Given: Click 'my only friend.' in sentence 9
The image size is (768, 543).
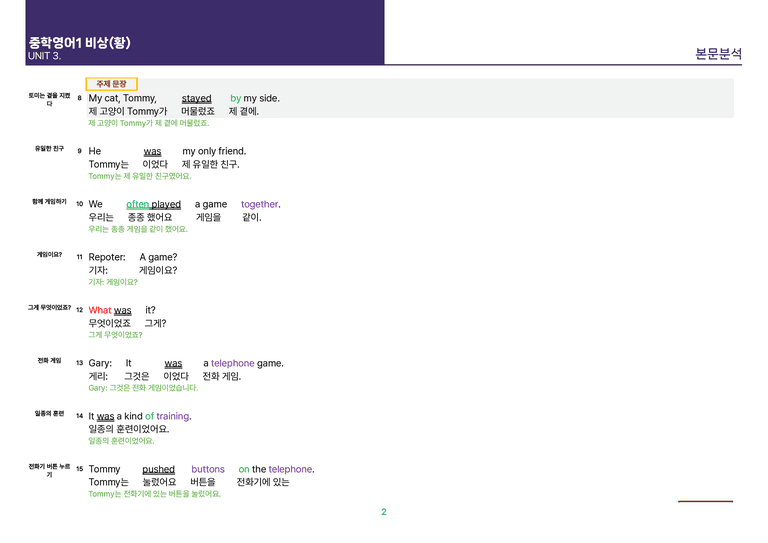Looking at the screenshot, I should click(214, 151).
